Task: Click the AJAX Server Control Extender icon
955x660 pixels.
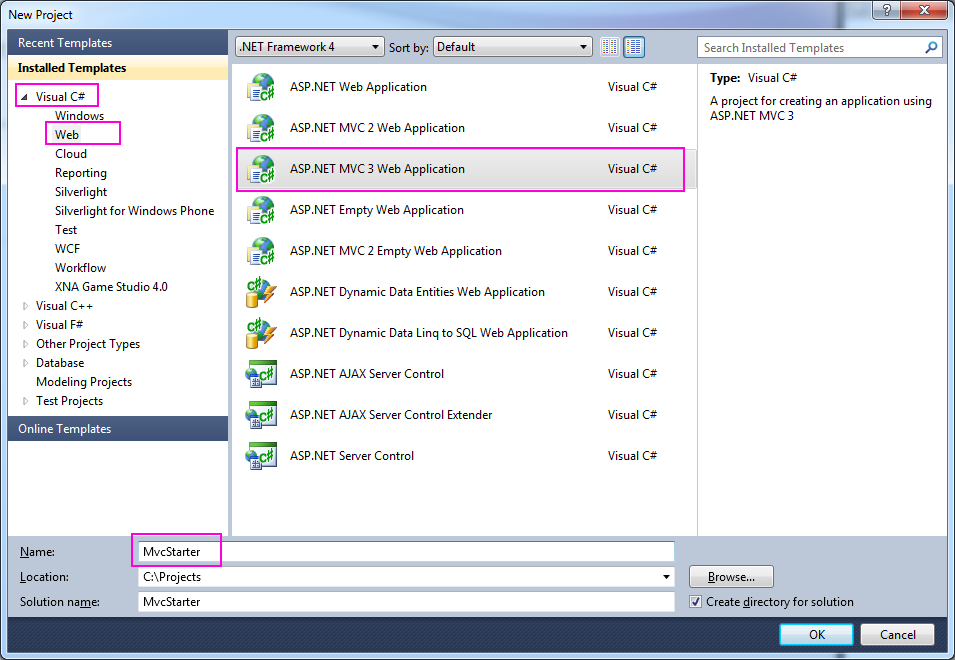Action: (x=261, y=415)
